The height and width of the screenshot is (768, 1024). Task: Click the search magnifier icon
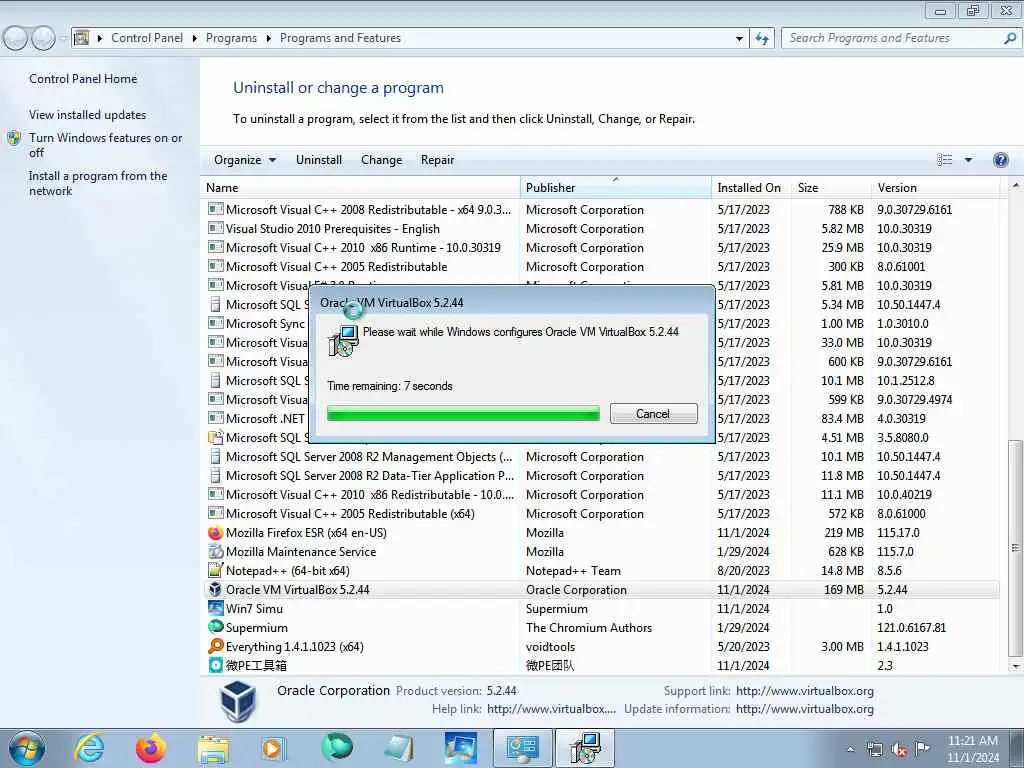pyautogui.click(x=1010, y=39)
